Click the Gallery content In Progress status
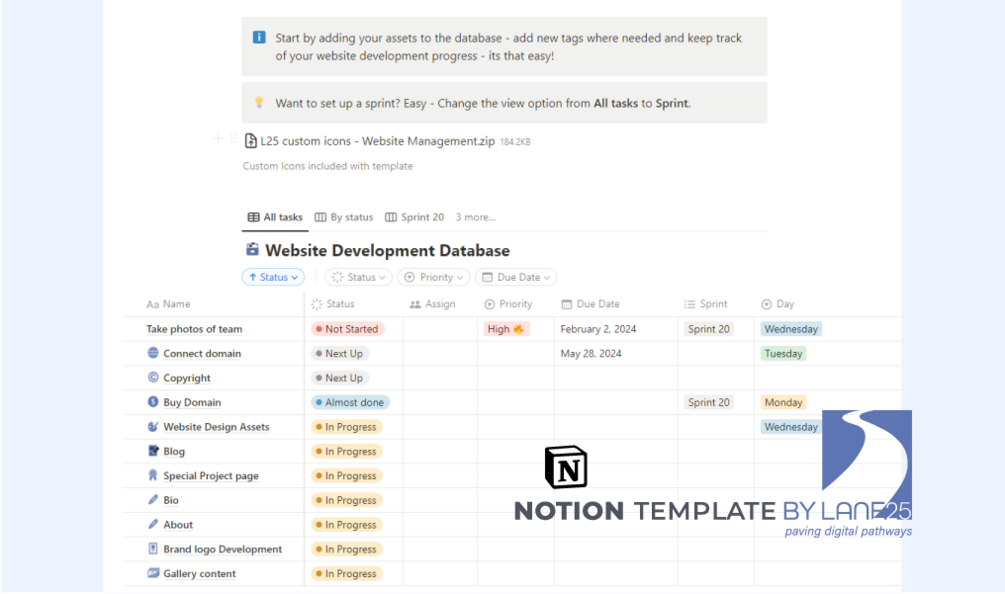Screen dimensions: 1005x594 click(346, 573)
